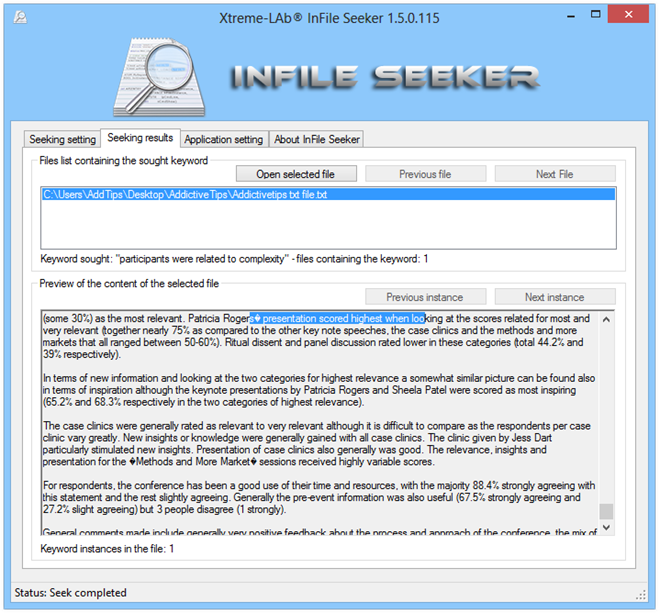Viewport: 660px width, 613px height.
Task: Click the paragraph starting 'In terms of new information'
Action: pos(319,390)
